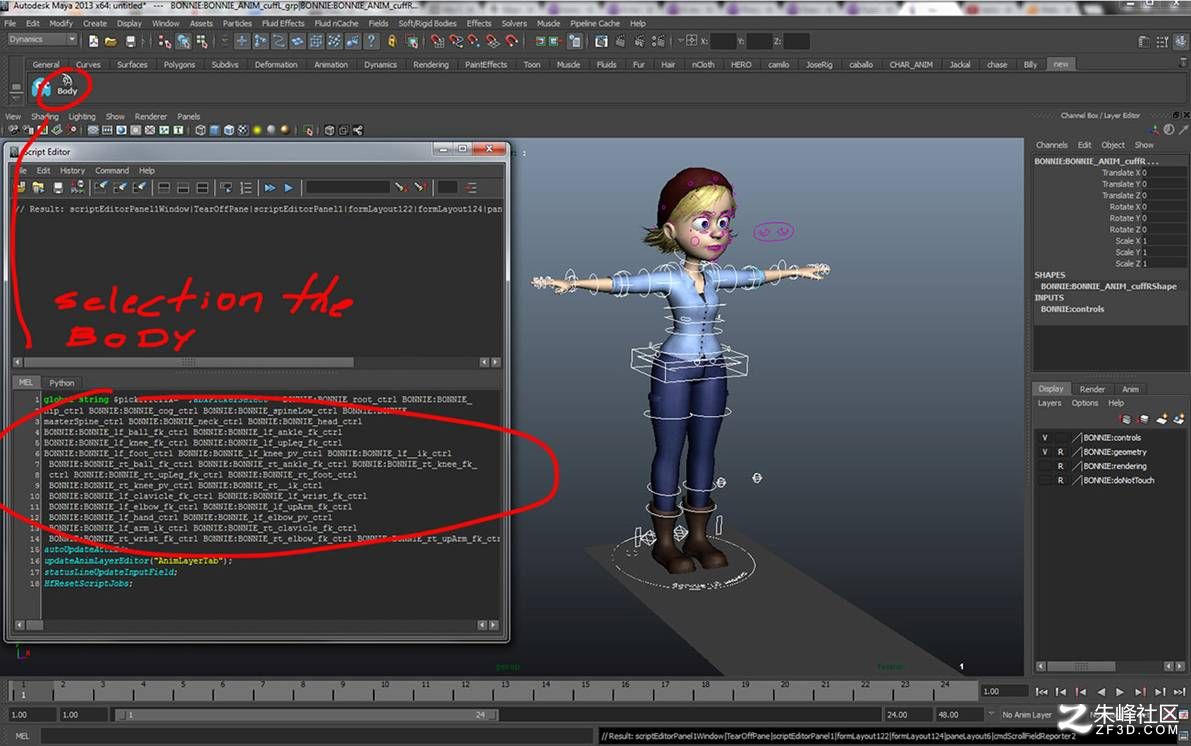Toggle the lock selection padlock icon
Screen dimensions: 1191x746
[392, 41]
